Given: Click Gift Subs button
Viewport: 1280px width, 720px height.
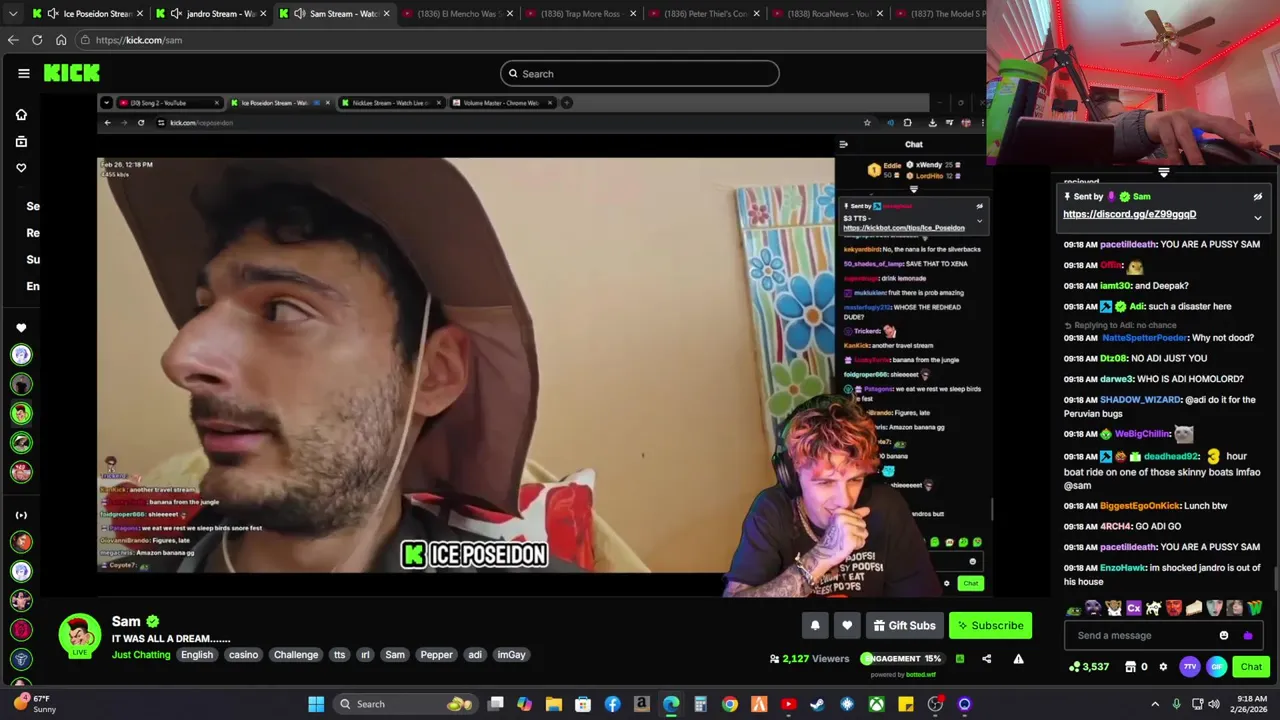Looking at the screenshot, I should tap(904, 625).
